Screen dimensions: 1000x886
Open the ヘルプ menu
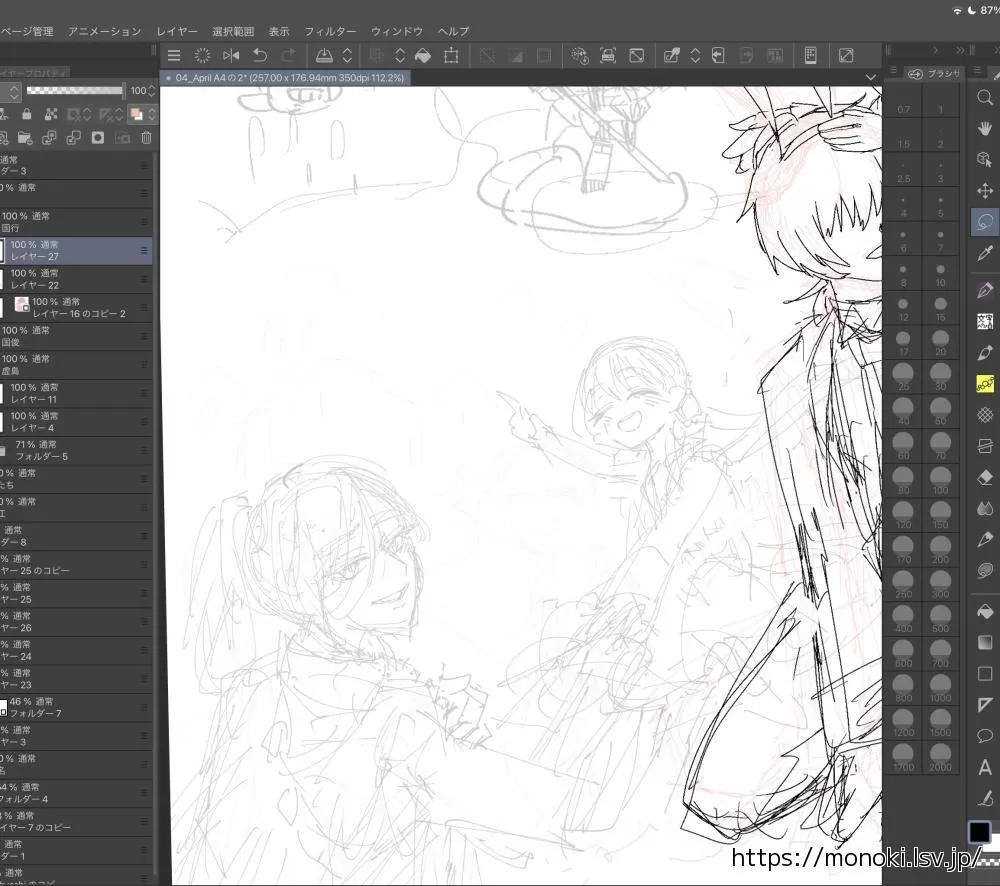453,31
